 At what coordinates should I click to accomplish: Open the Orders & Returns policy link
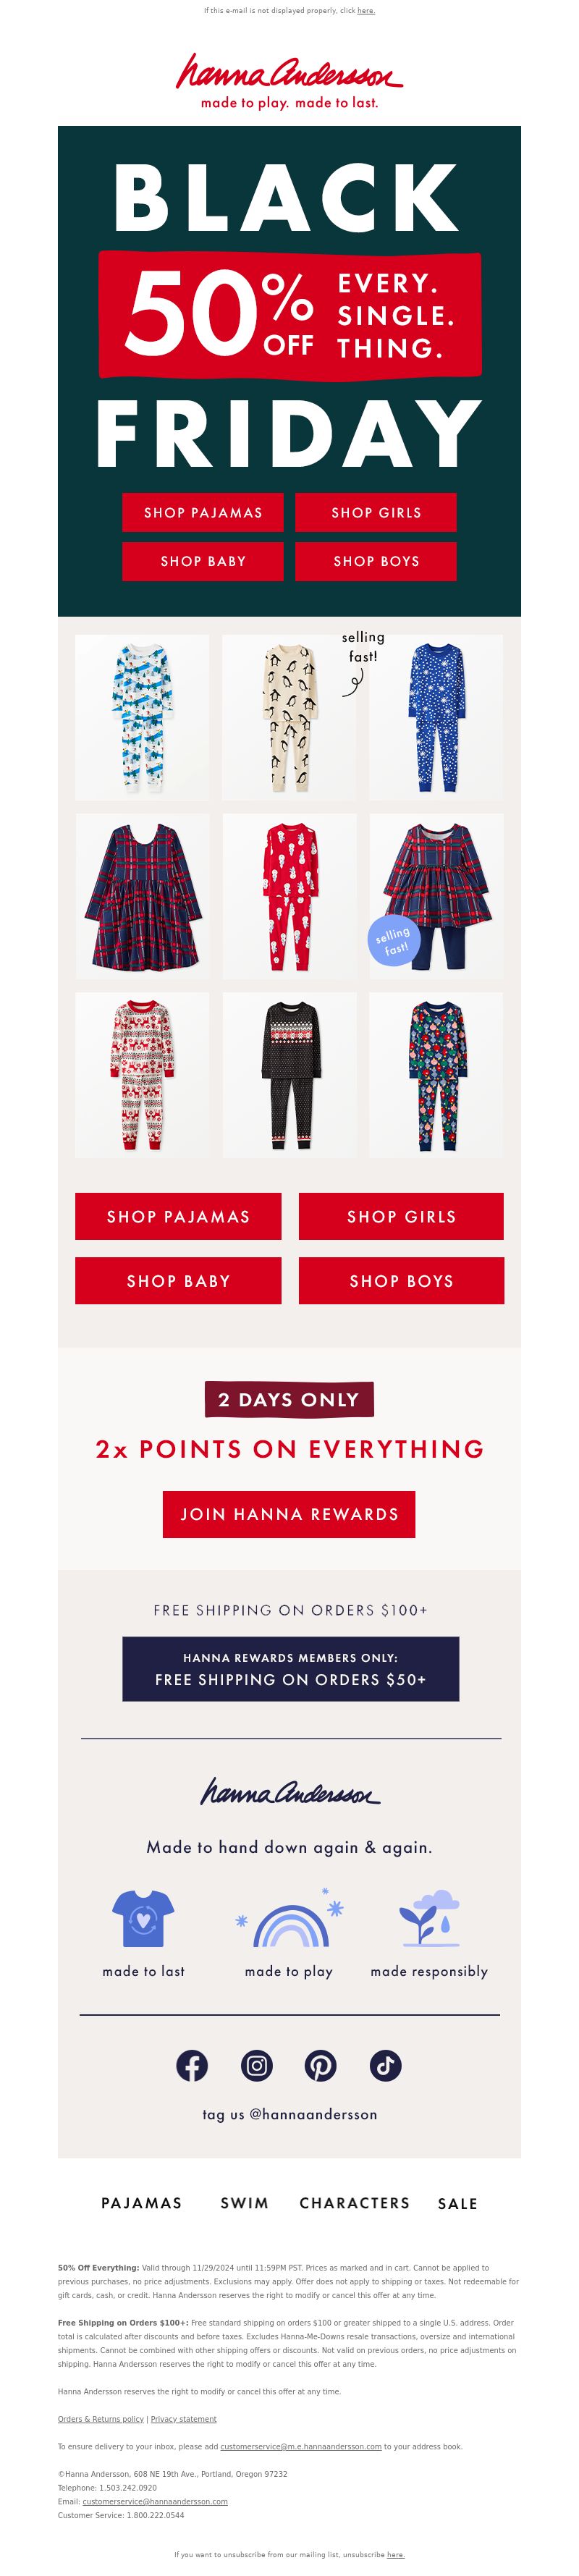pyautogui.click(x=101, y=2419)
